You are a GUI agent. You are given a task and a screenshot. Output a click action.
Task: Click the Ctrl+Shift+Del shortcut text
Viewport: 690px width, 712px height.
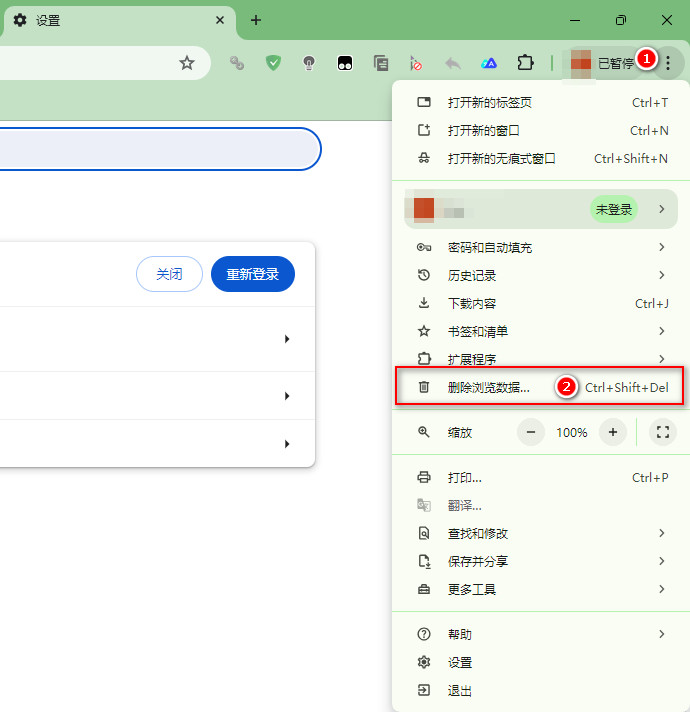626,387
